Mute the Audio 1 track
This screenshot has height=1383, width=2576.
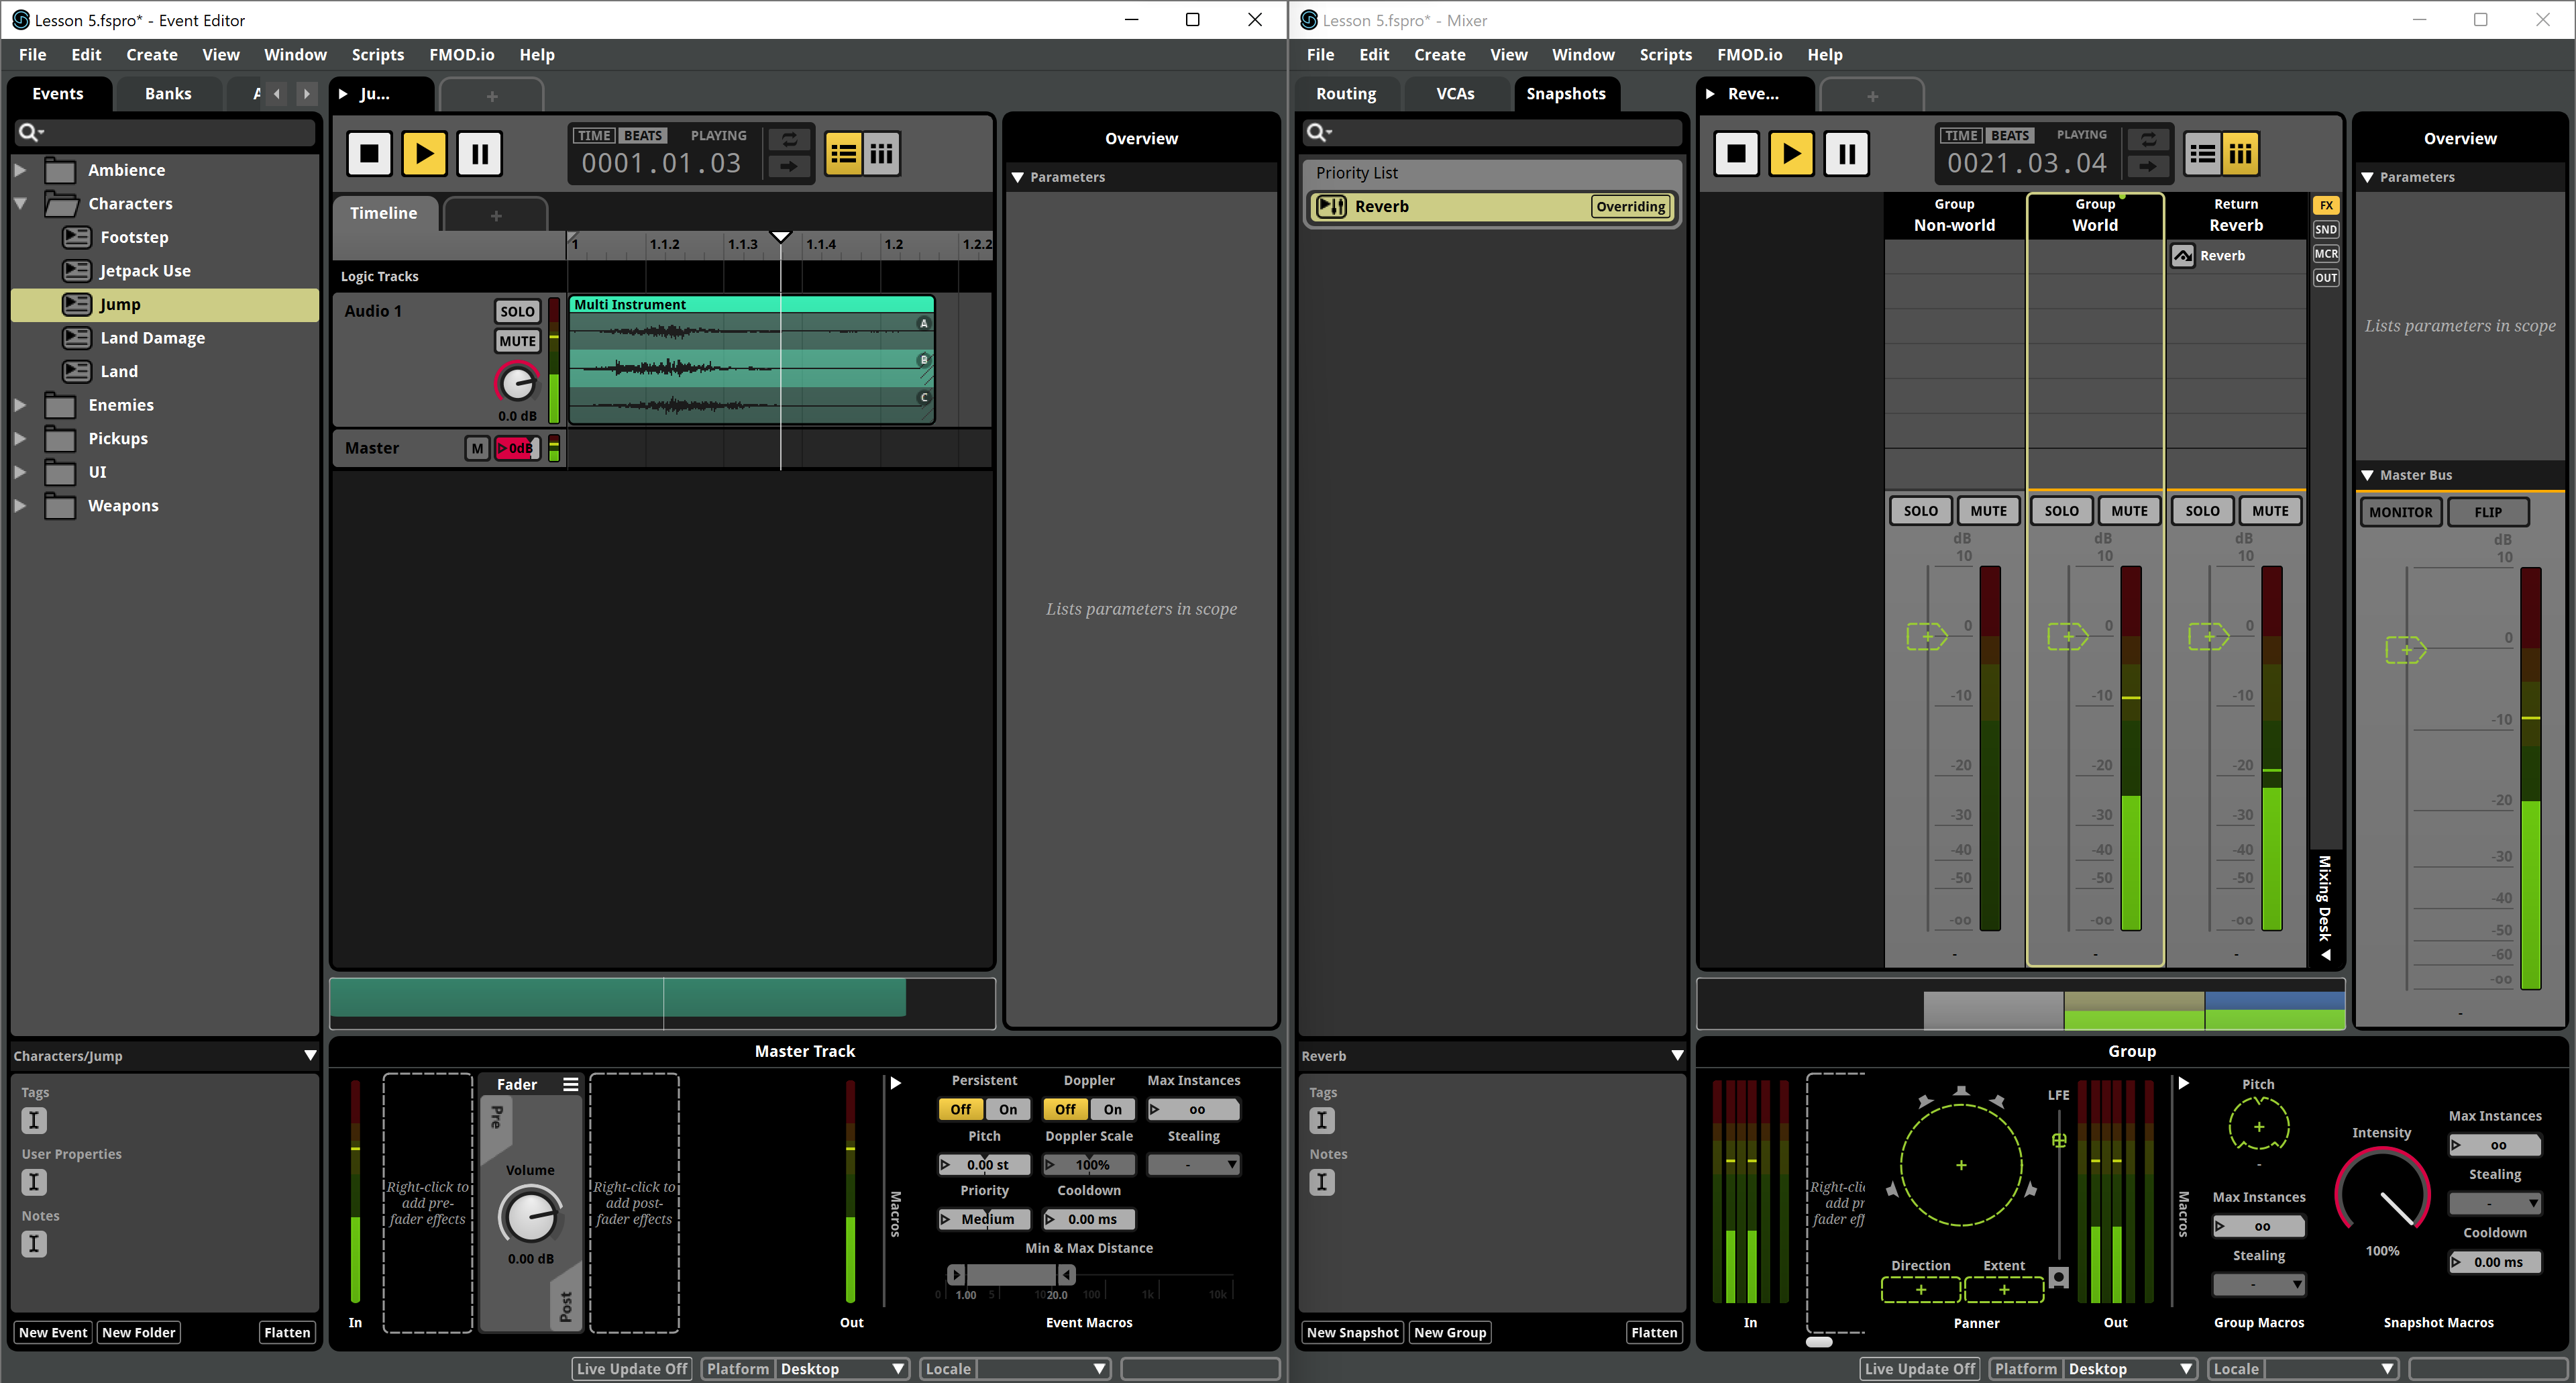[x=517, y=341]
